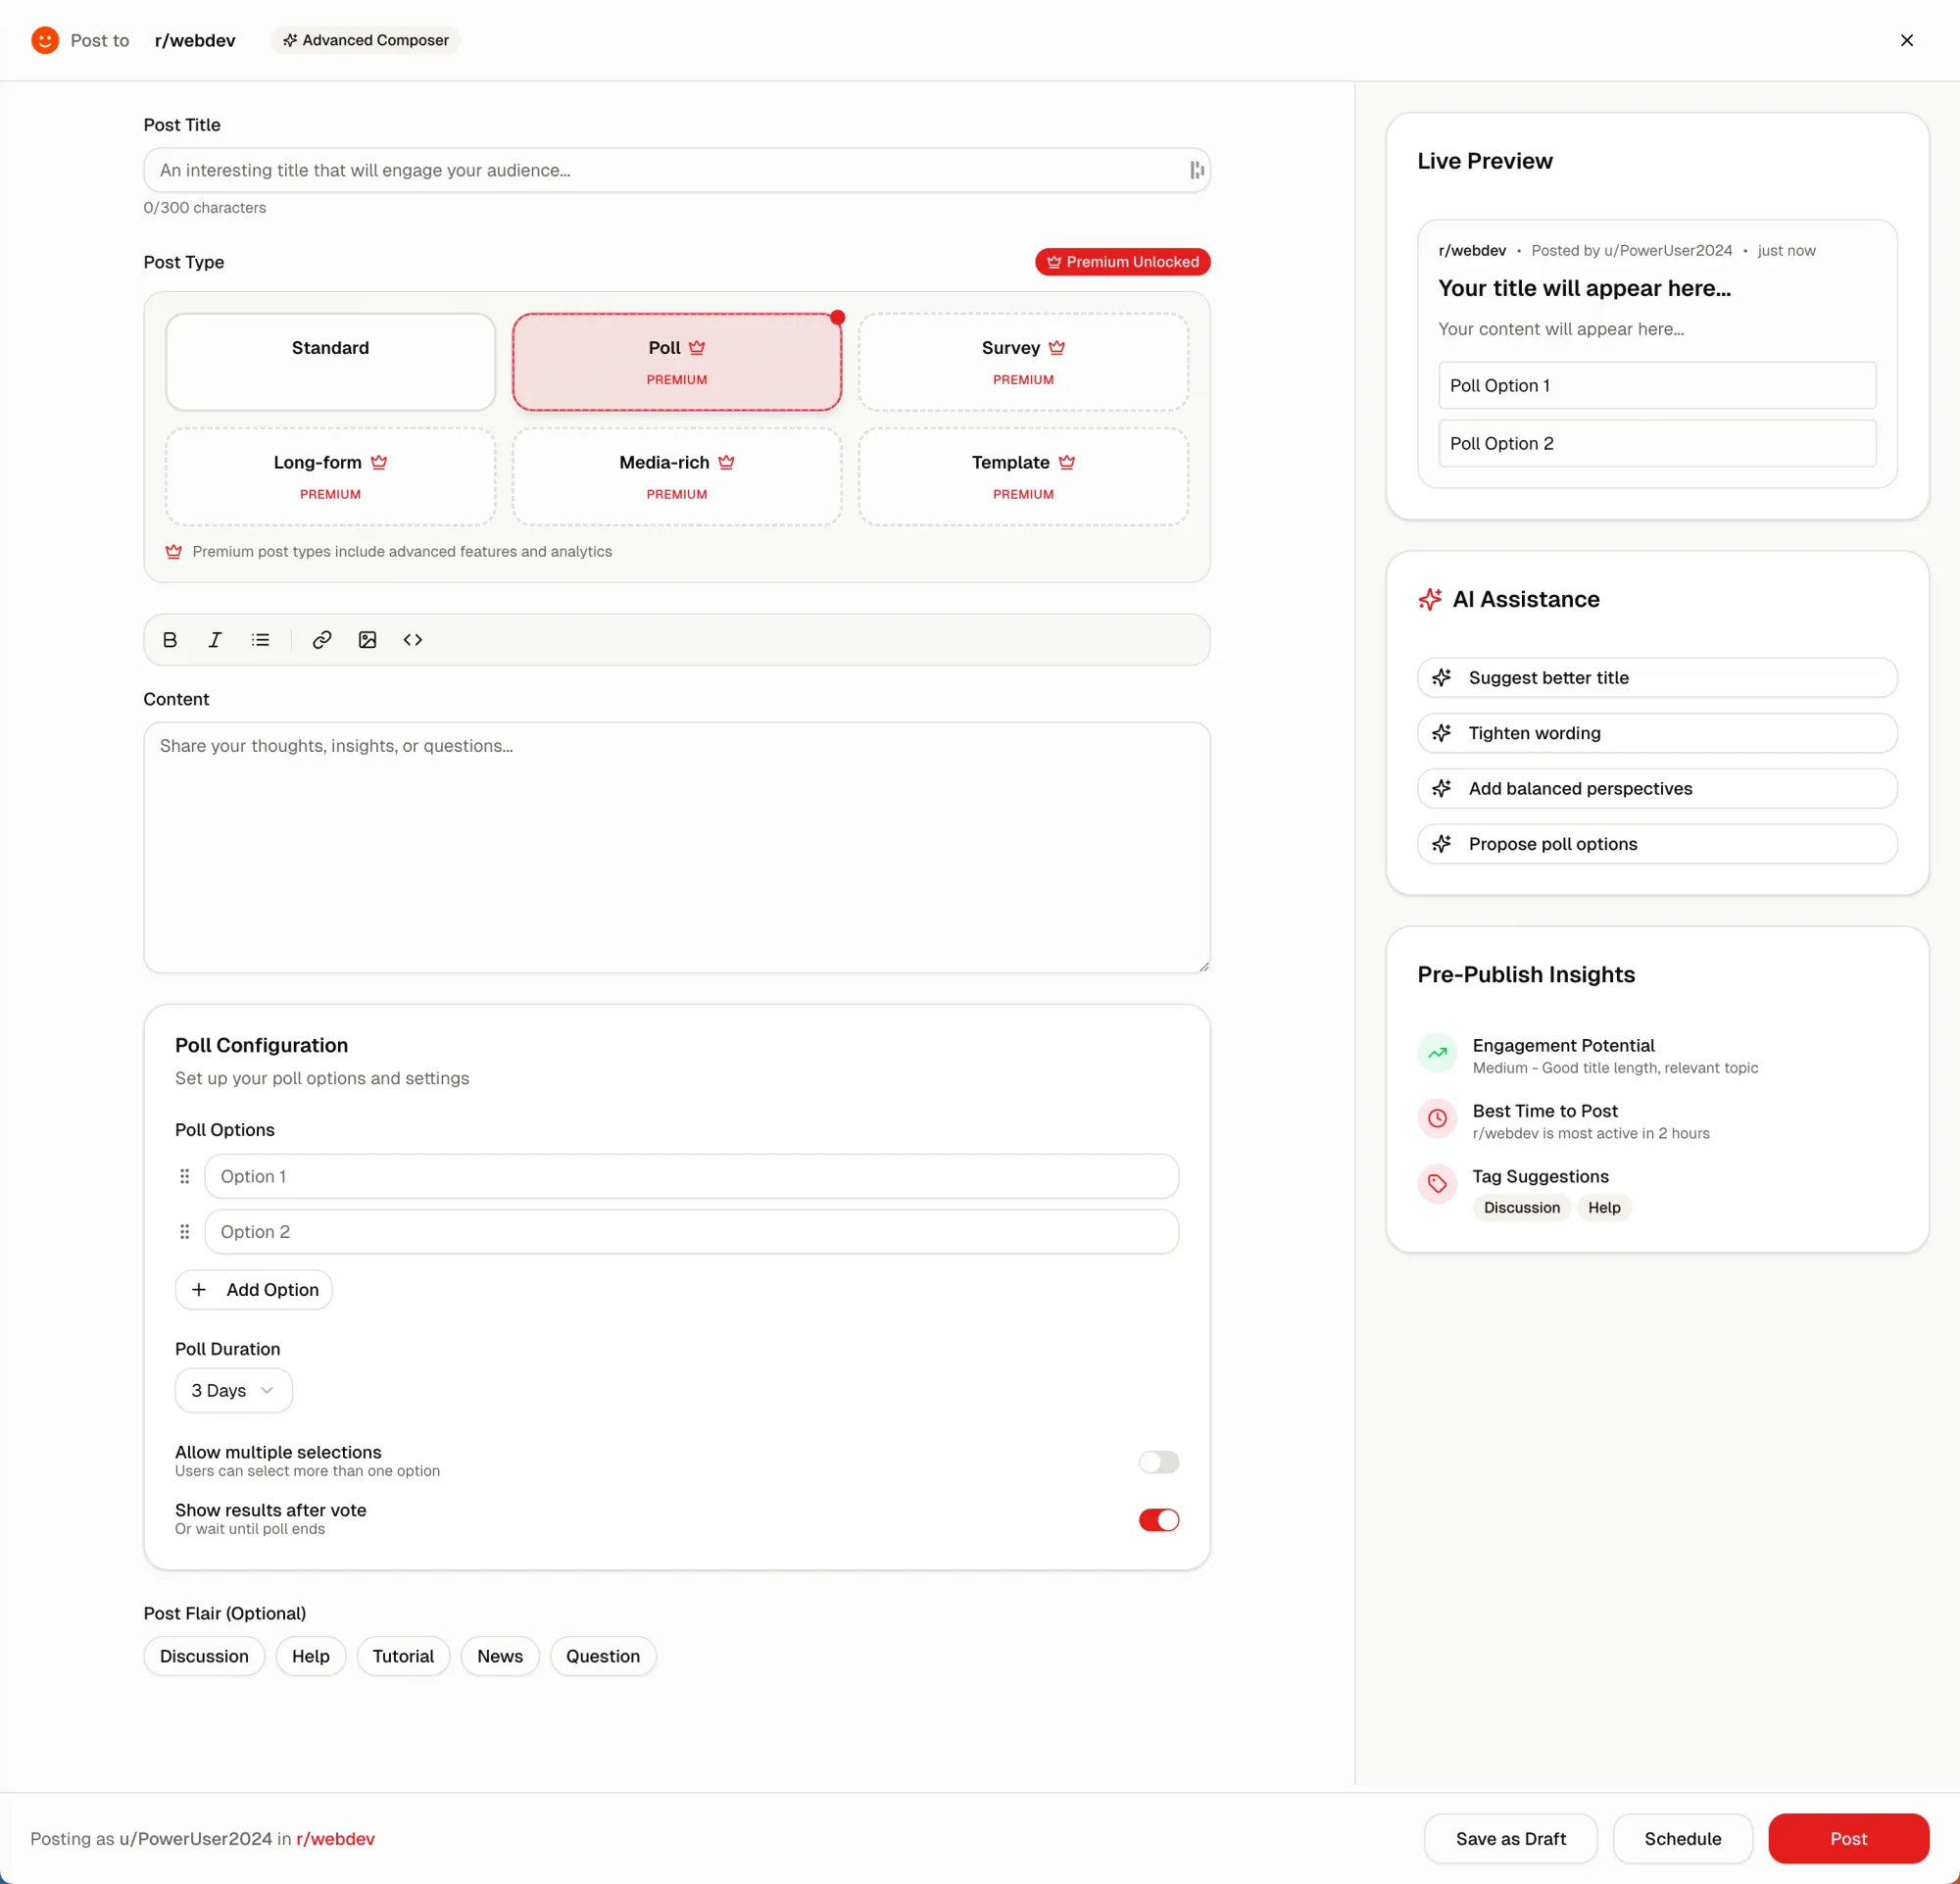Screen dimensions: 1960x1884
Task: Save the post as a draft
Action: (1510, 1838)
